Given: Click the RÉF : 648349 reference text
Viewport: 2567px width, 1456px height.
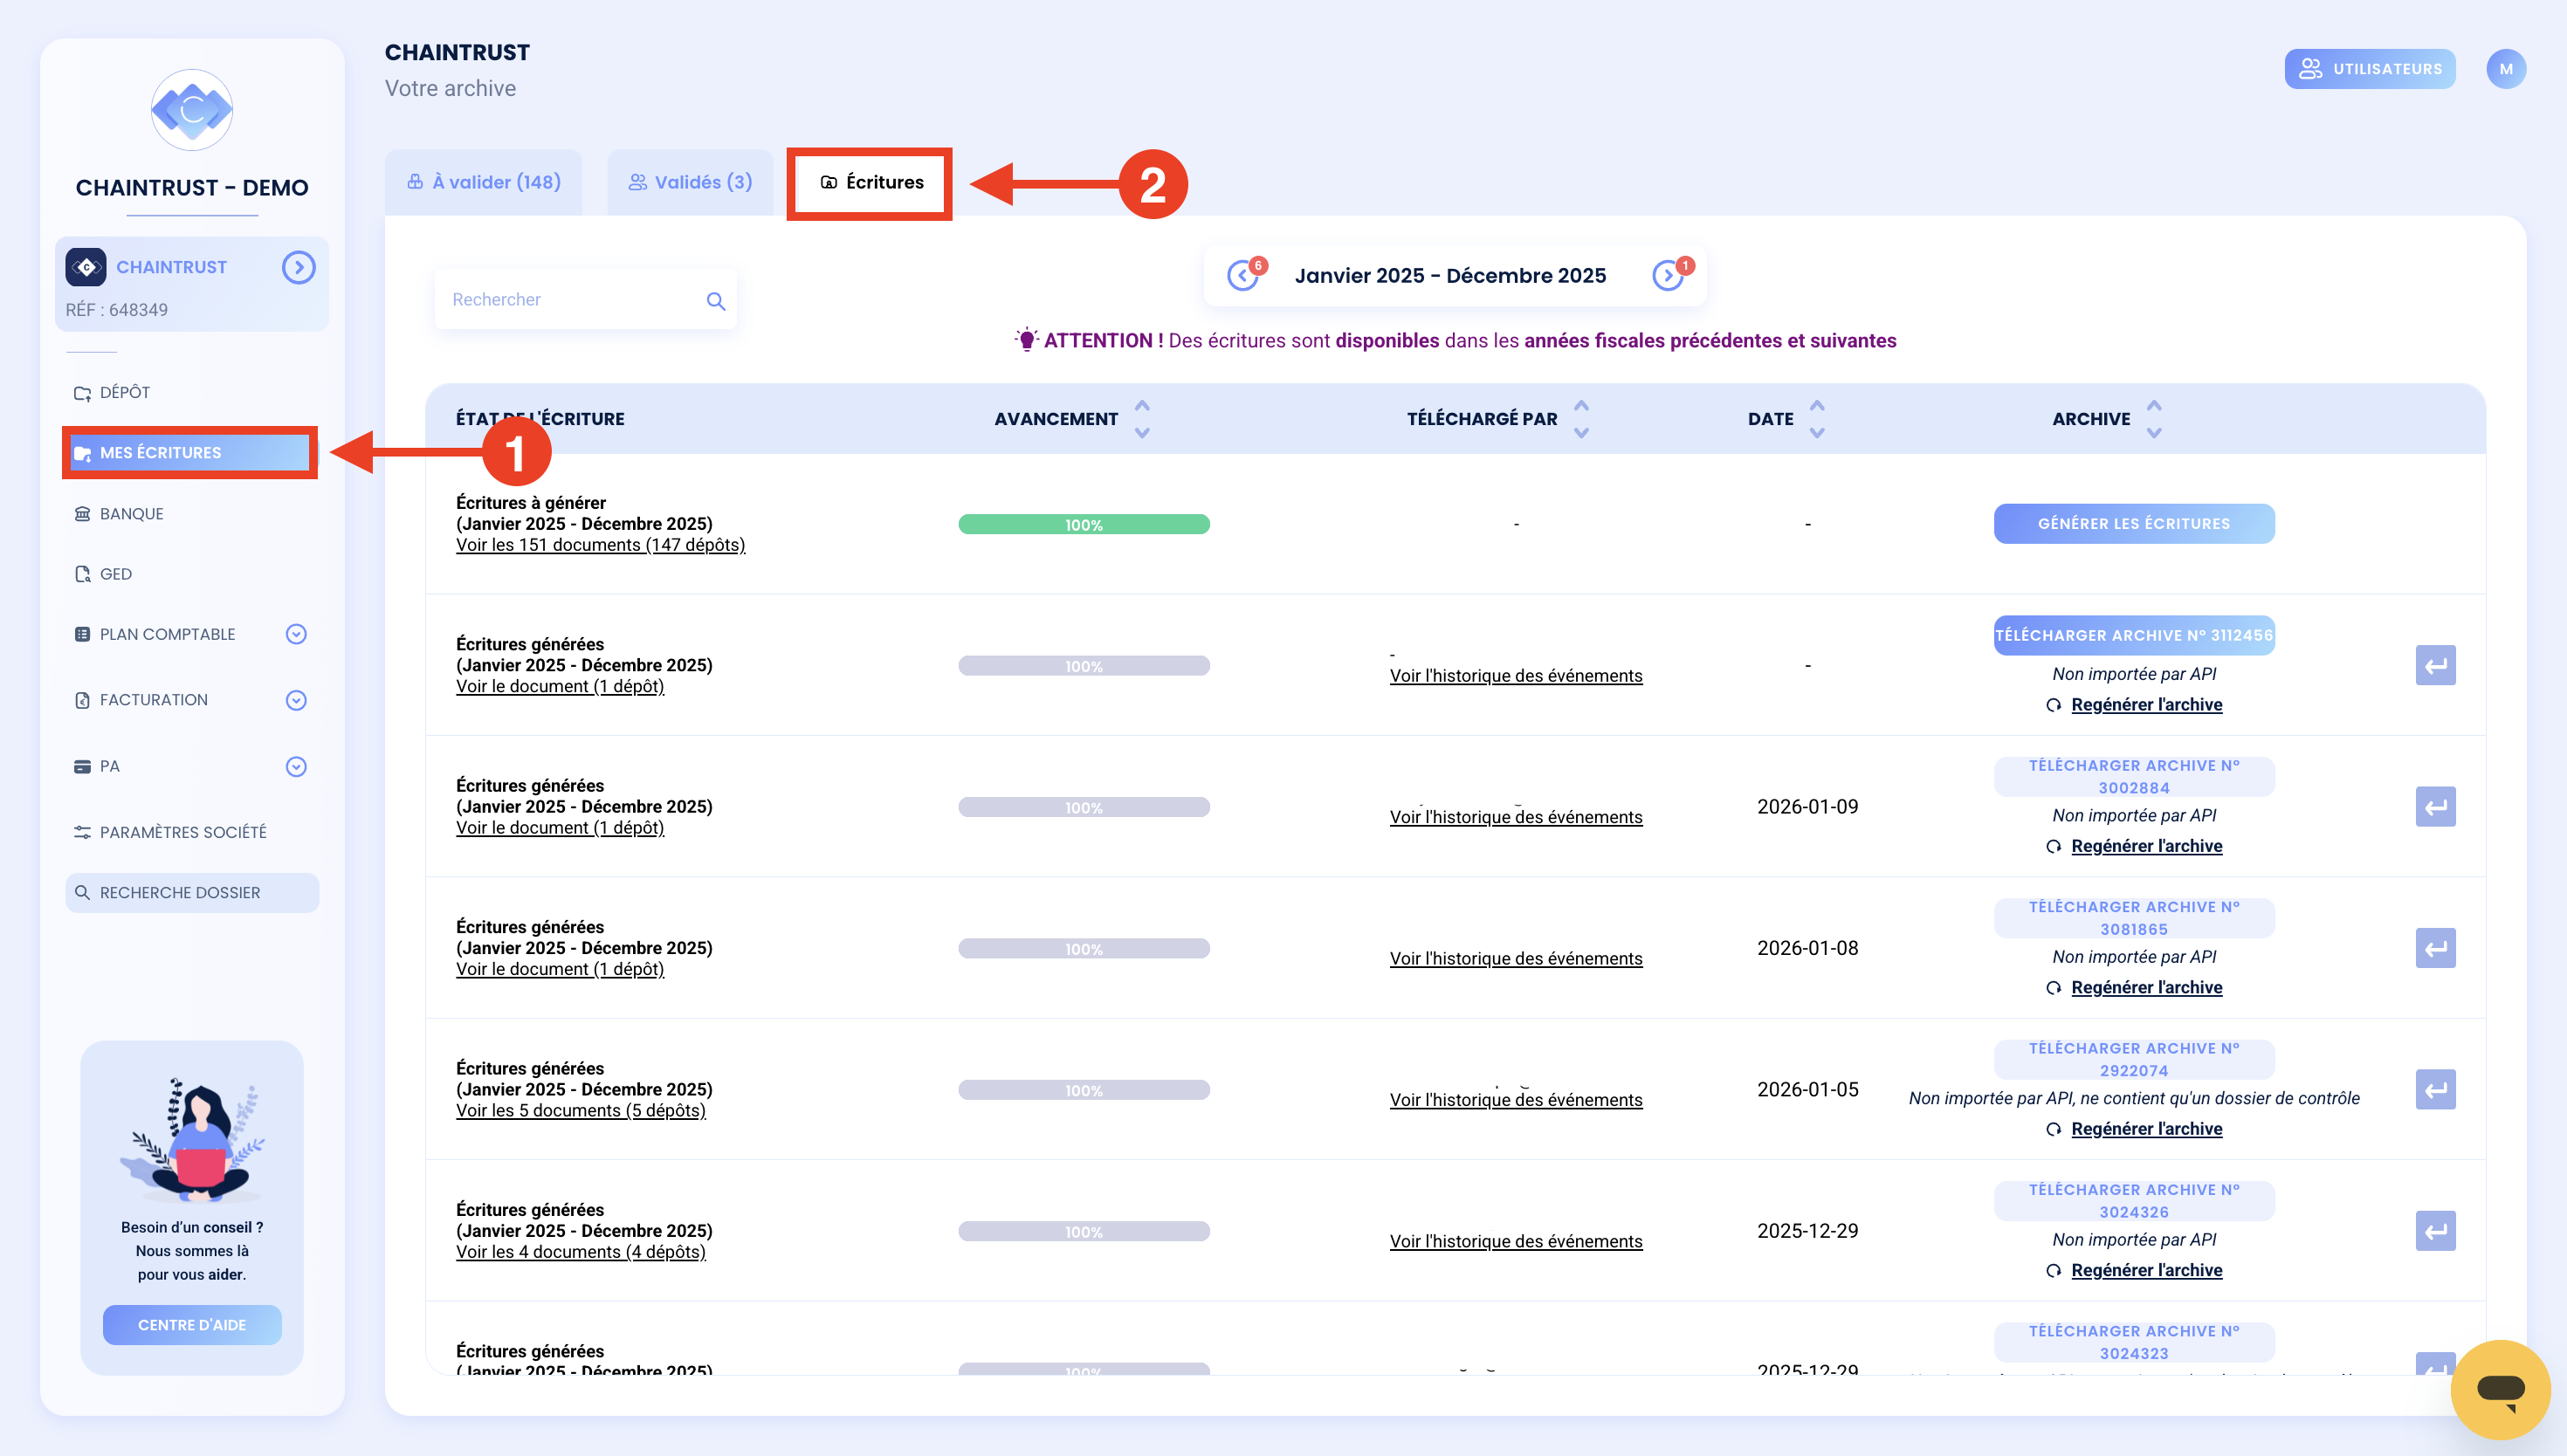Looking at the screenshot, I should tap(117, 310).
